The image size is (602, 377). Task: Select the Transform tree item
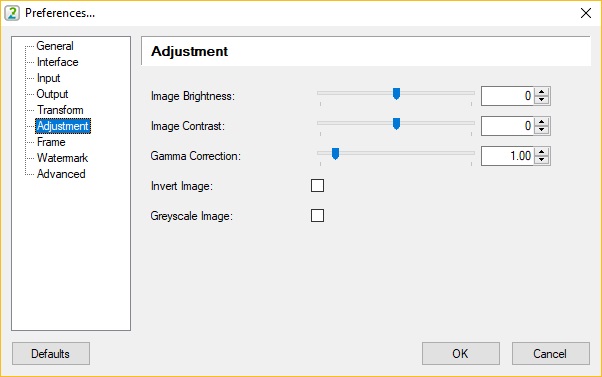click(60, 110)
